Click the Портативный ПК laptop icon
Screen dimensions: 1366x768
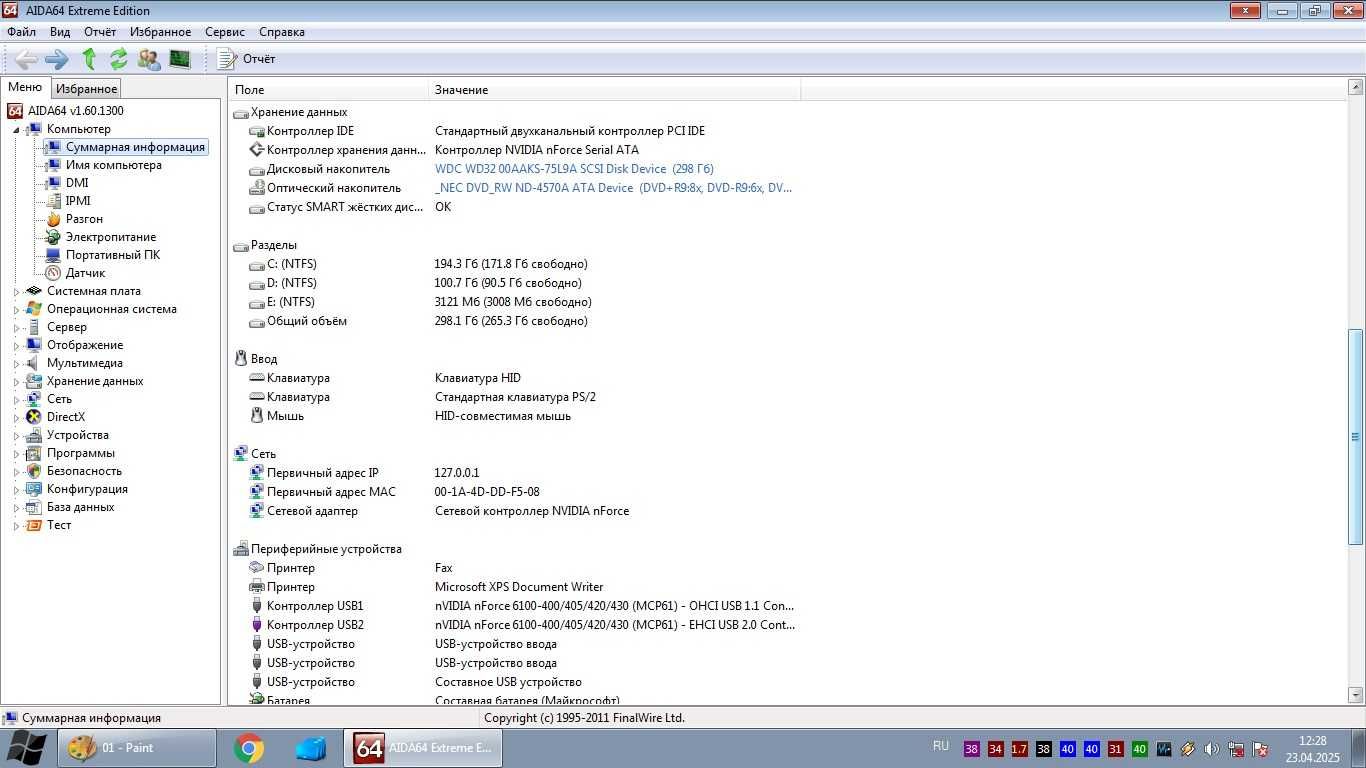click(53, 255)
